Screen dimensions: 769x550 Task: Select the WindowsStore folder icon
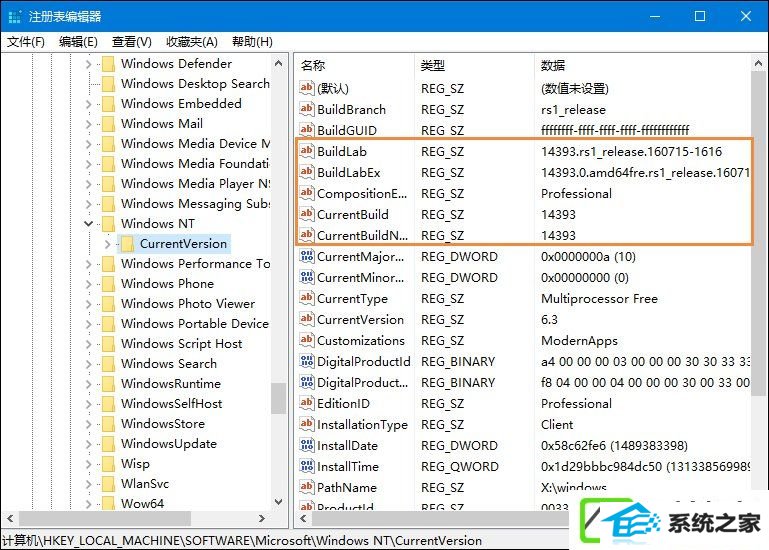tap(108, 424)
